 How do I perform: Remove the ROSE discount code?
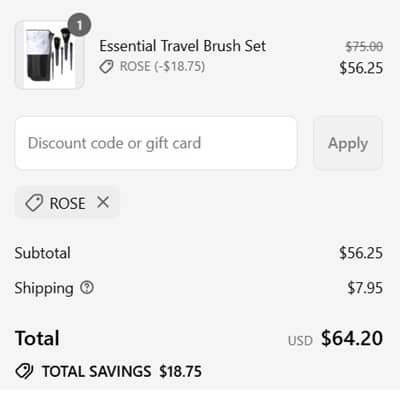pos(103,202)
